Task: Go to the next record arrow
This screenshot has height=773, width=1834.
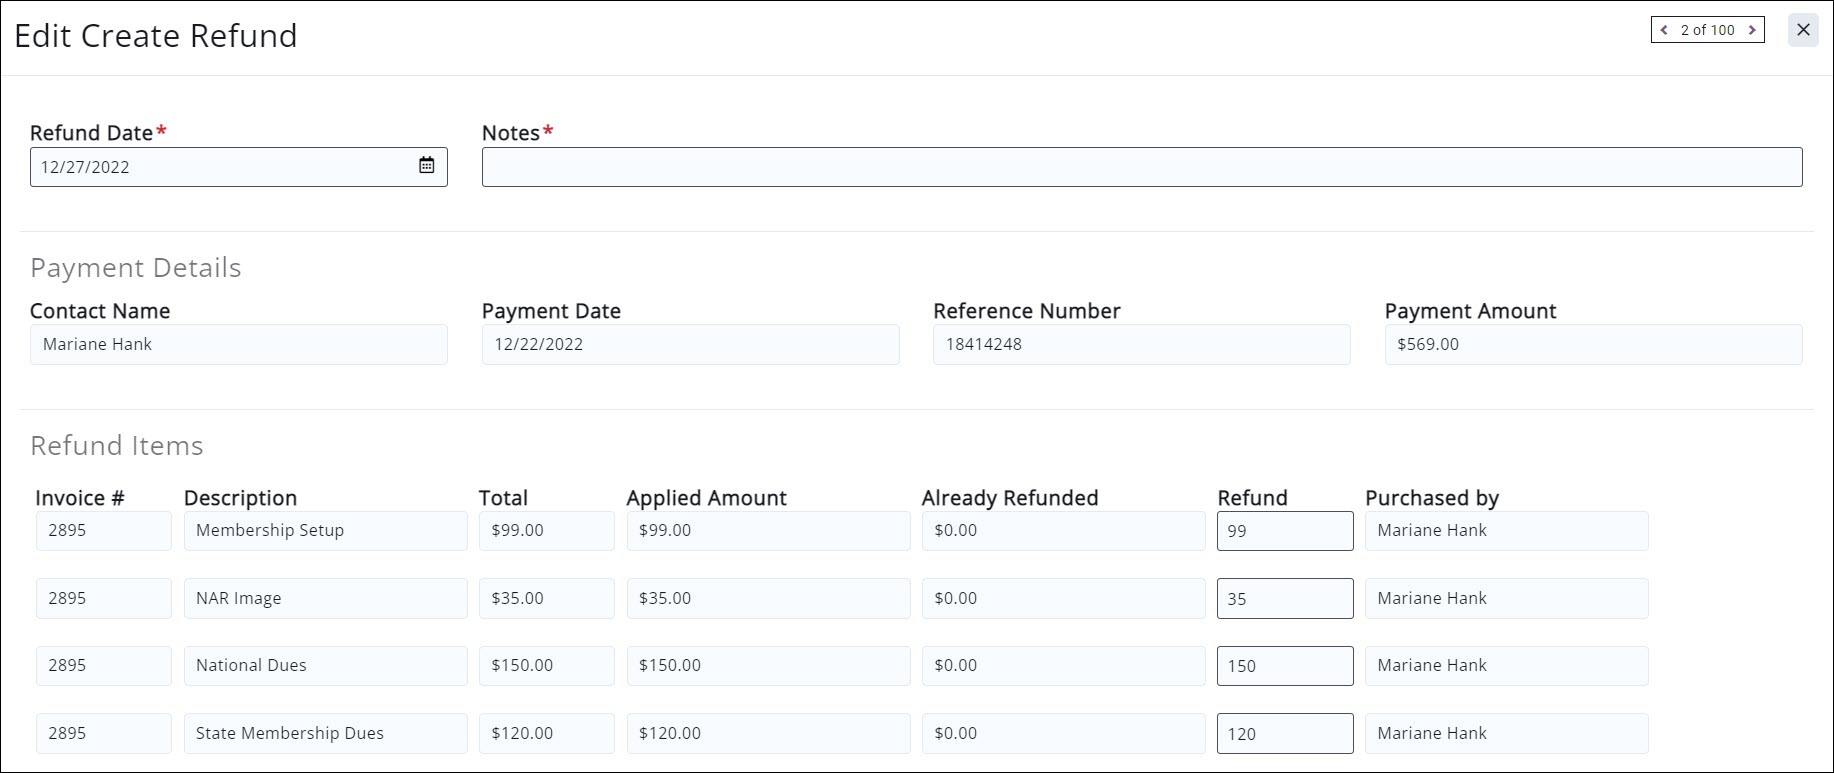Action: 1752,30
